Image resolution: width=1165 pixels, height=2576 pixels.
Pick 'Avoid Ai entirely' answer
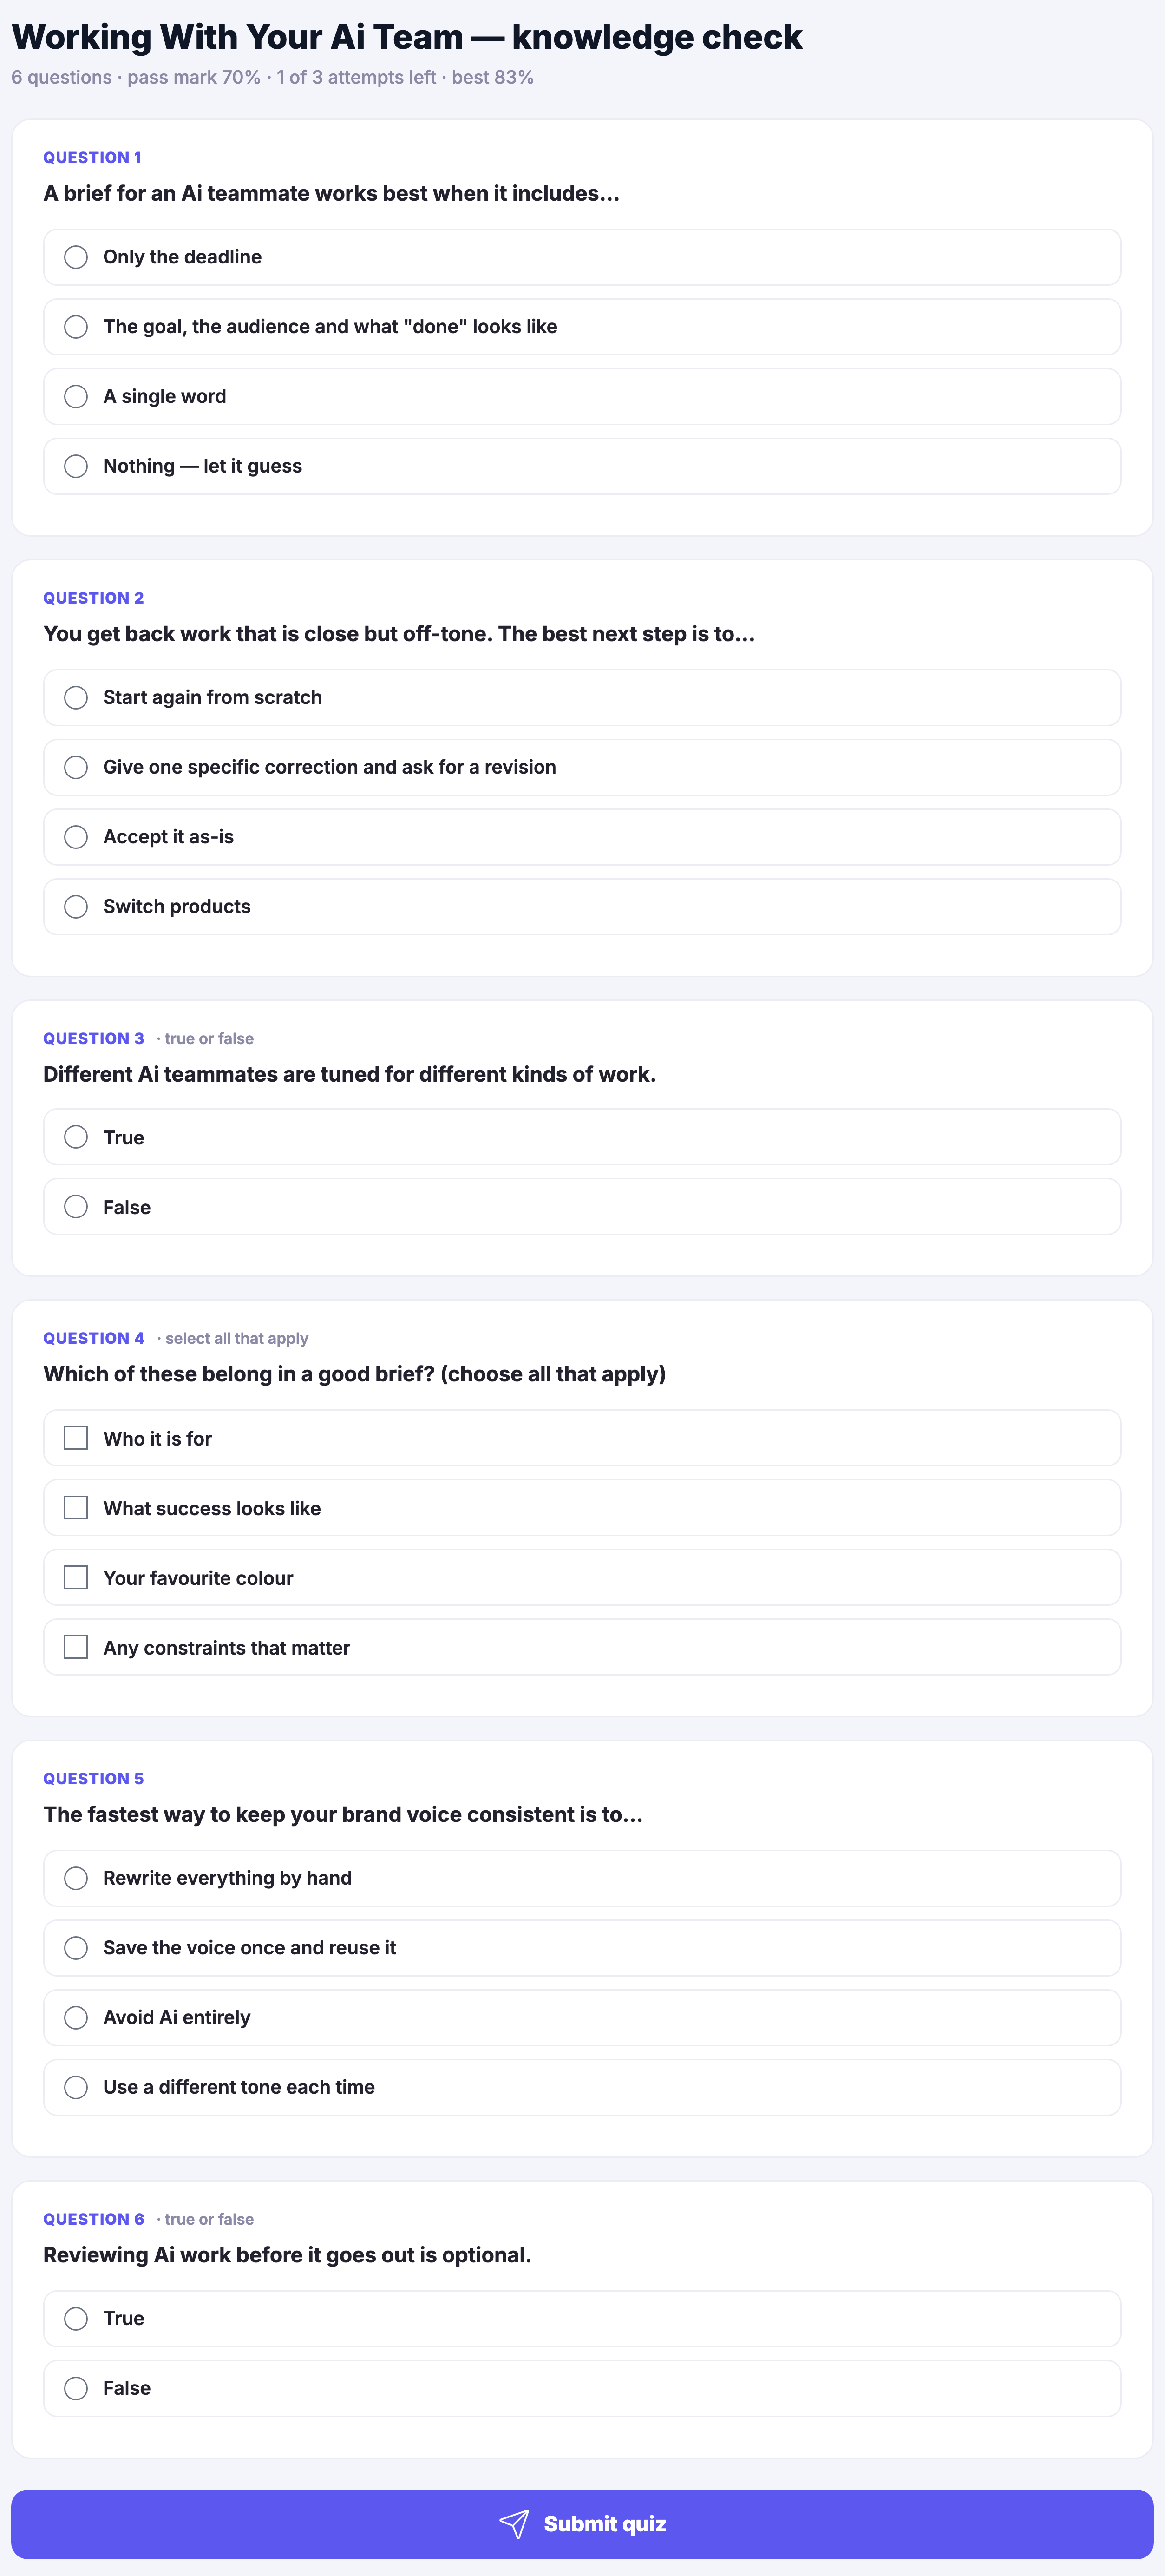click(582, 2018)
